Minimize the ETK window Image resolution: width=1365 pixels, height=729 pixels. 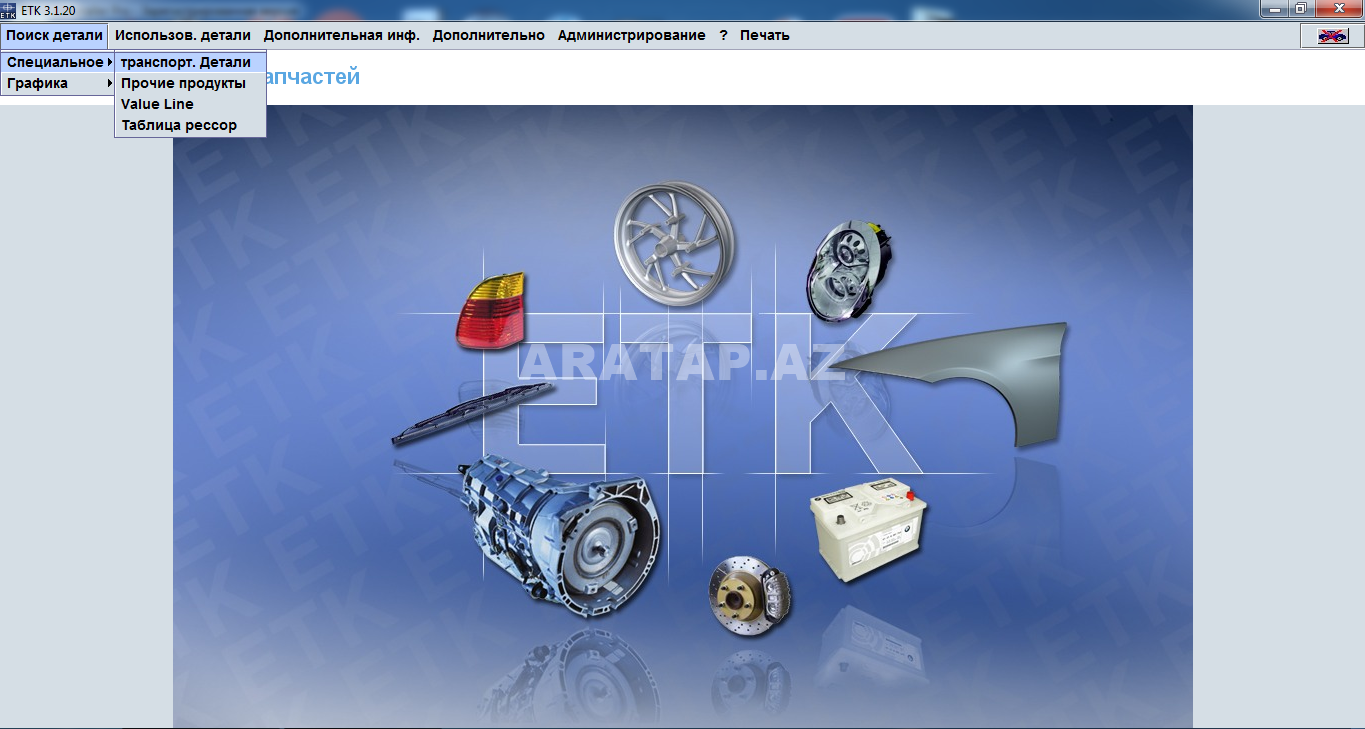point(1274,8)
